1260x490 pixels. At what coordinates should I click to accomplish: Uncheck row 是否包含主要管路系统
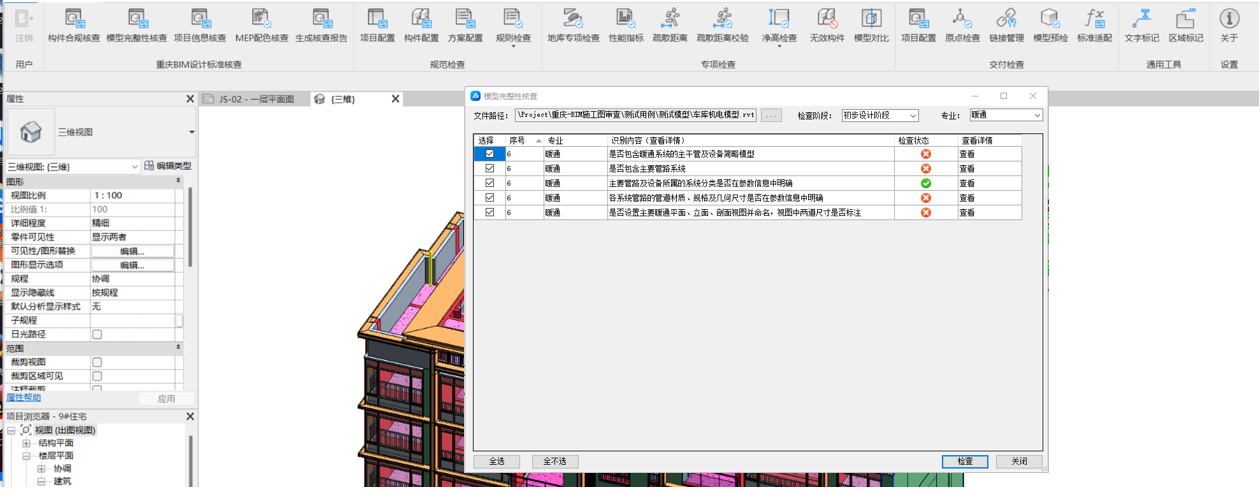coord(489,169)
